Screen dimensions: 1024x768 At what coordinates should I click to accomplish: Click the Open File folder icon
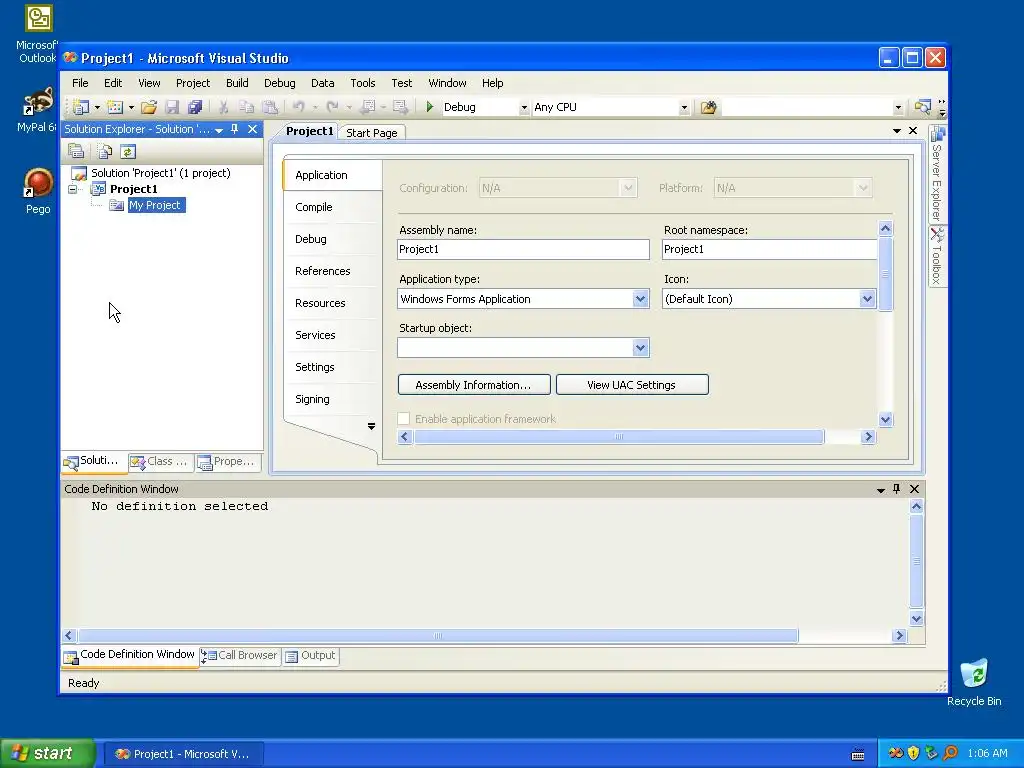coord(149,107)
